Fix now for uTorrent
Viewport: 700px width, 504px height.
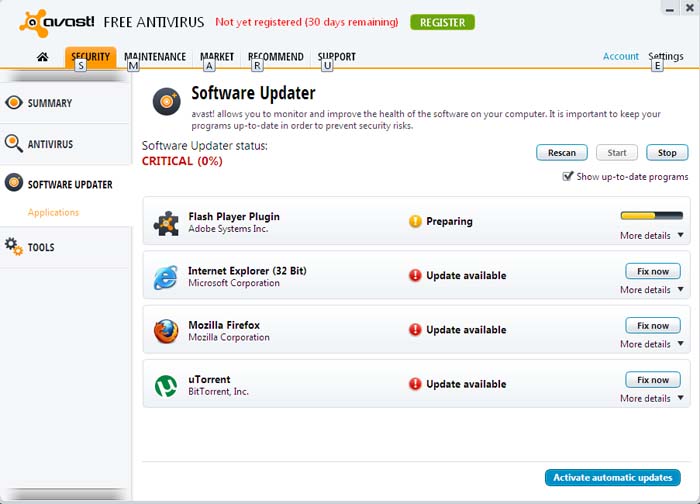(653, 380)
